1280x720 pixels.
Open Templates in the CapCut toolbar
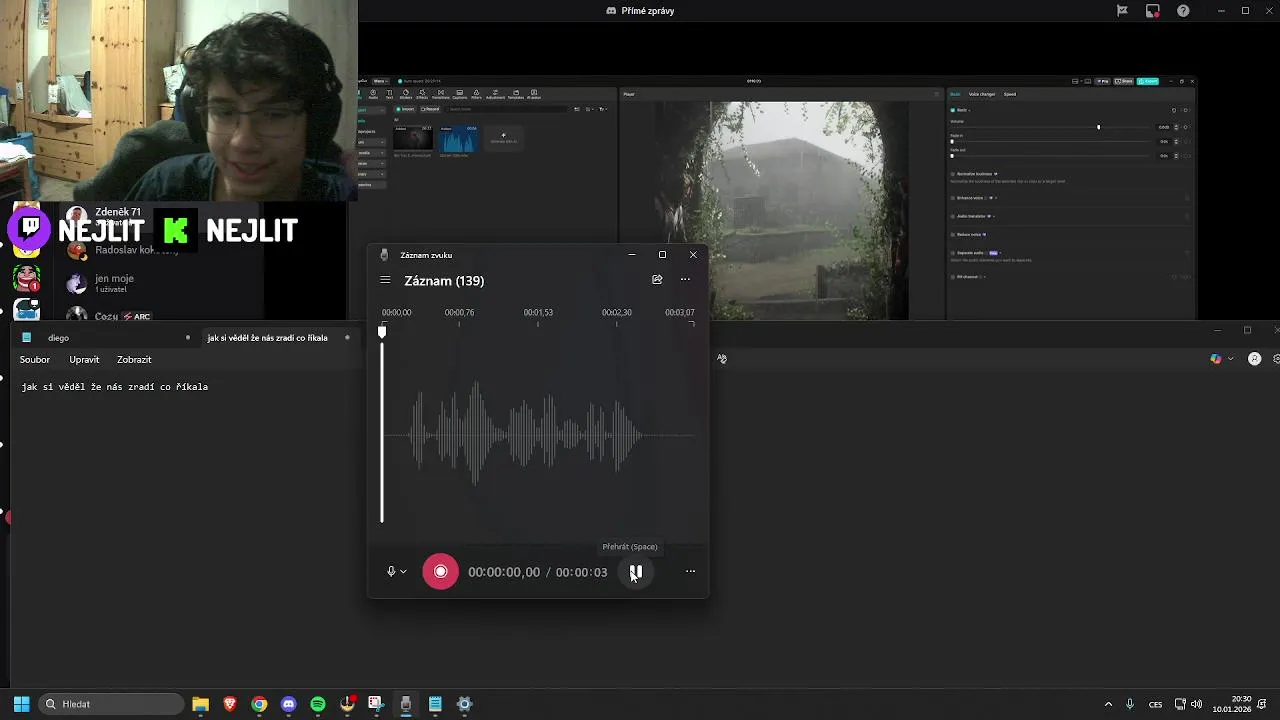pos(516,94)
